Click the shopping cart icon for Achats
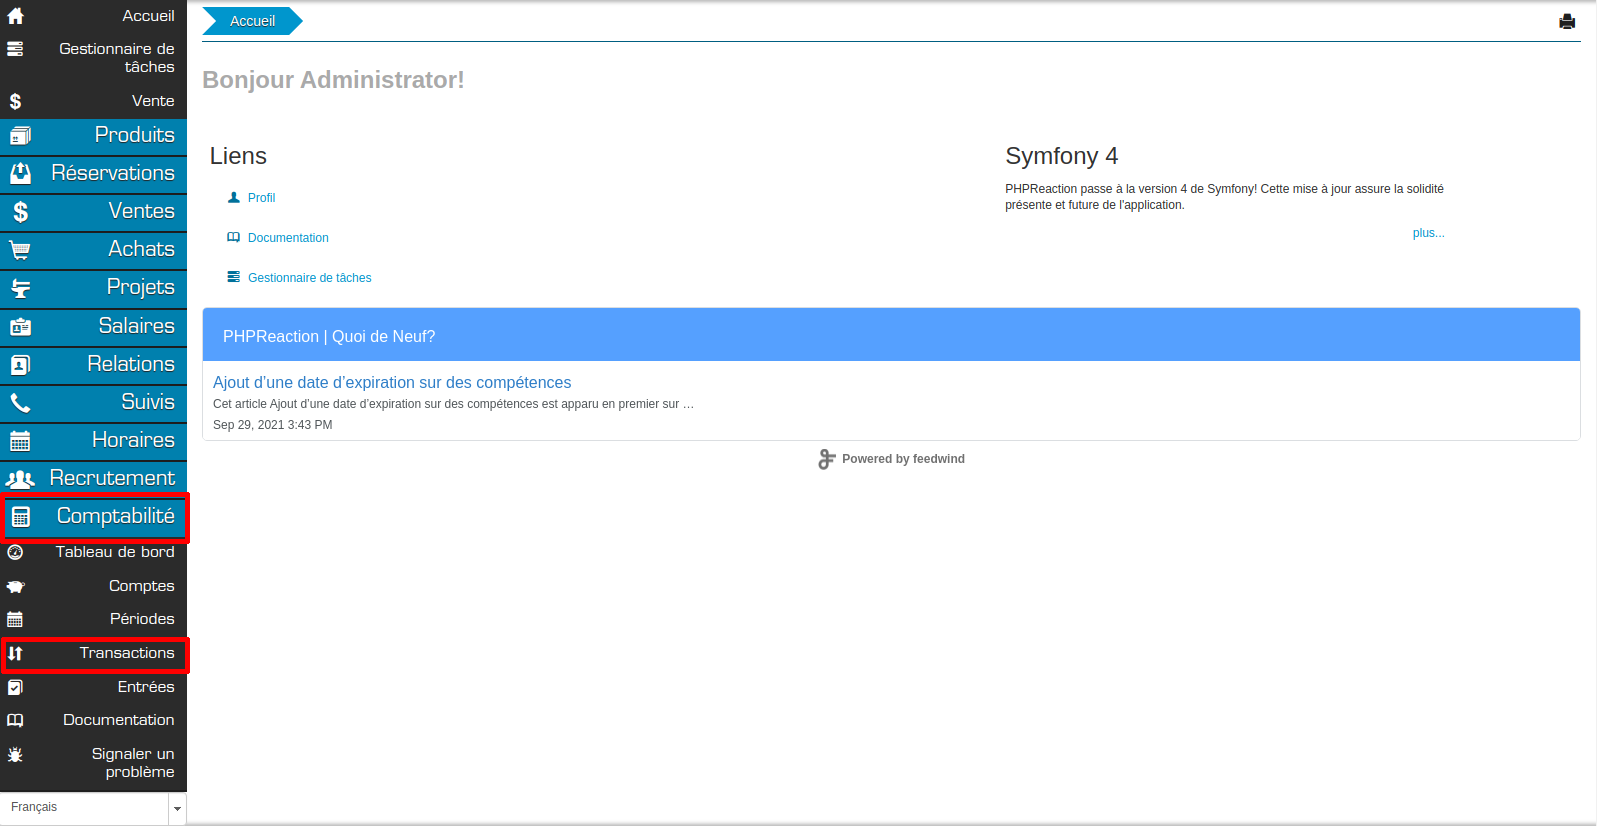 20,250
